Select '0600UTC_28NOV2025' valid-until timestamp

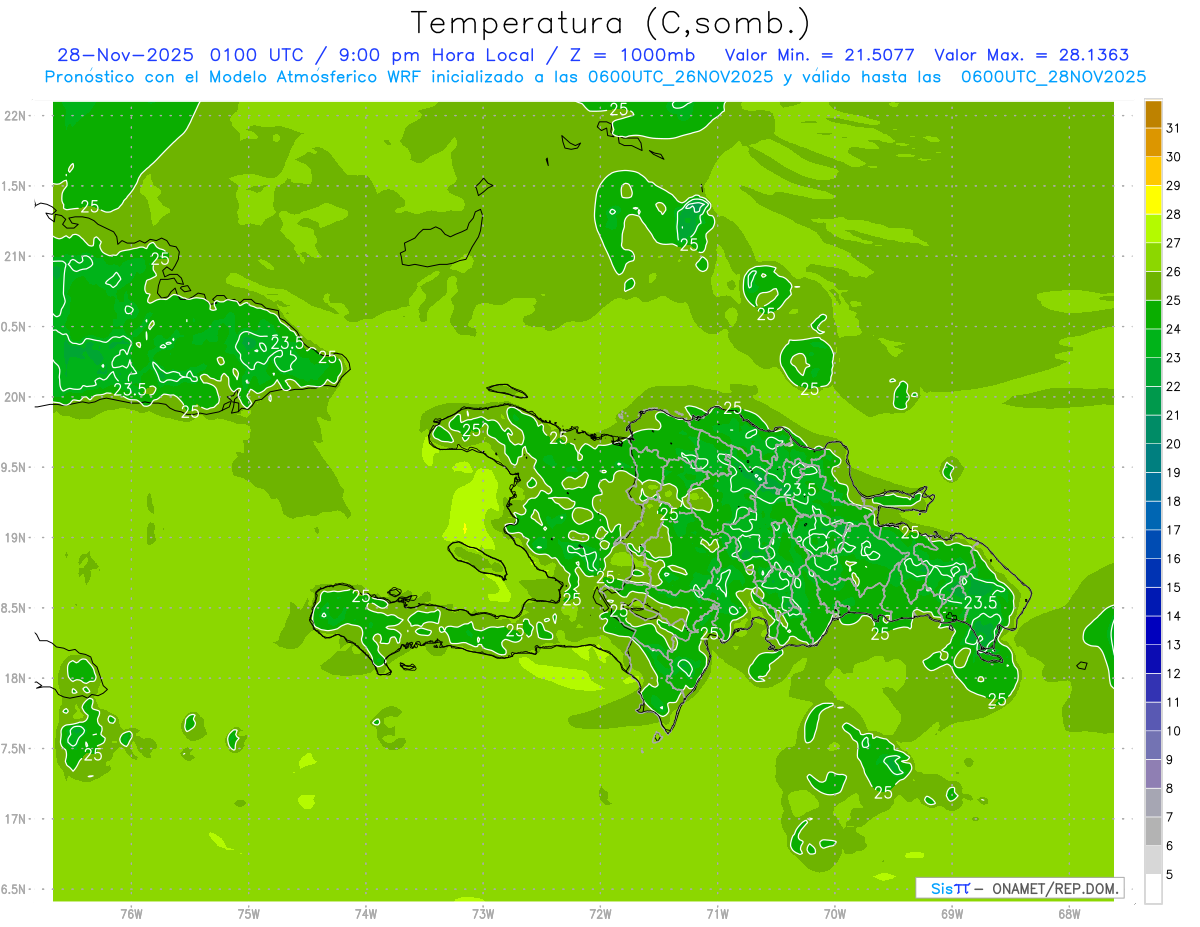coord(1053,77)
